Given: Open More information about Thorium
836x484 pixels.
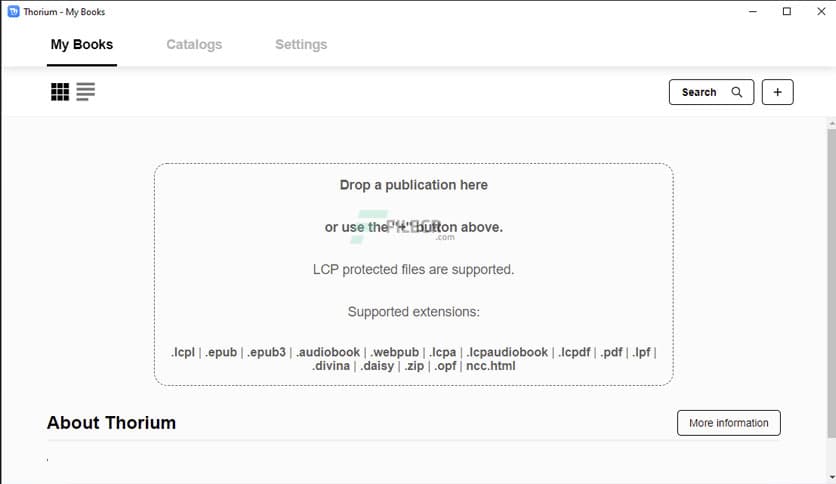Looking at the screenshot, I should coord(729,423).
